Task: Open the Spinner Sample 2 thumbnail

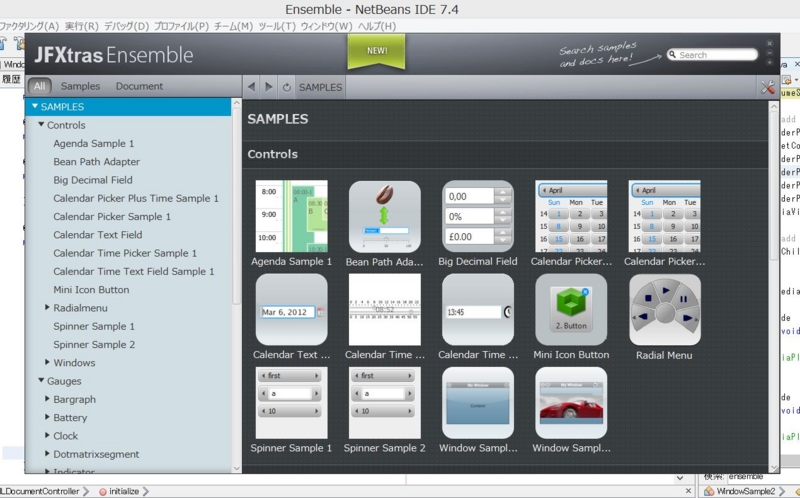Action: (x=385, y=403)
